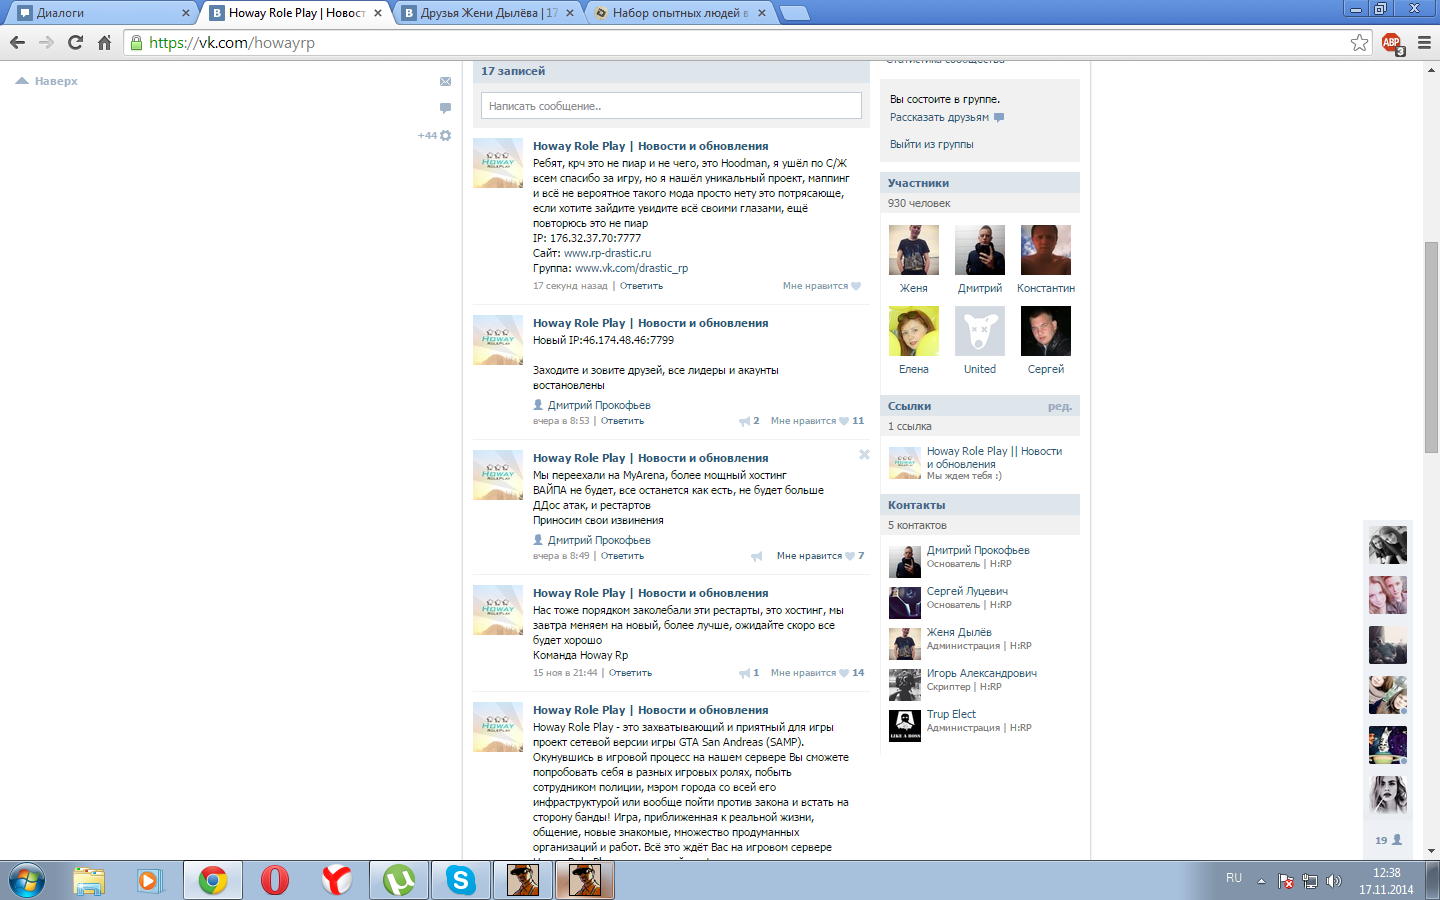Show hidden system tray icons
This screenshot has width=1440, height=900.
tap(1261, 881)
